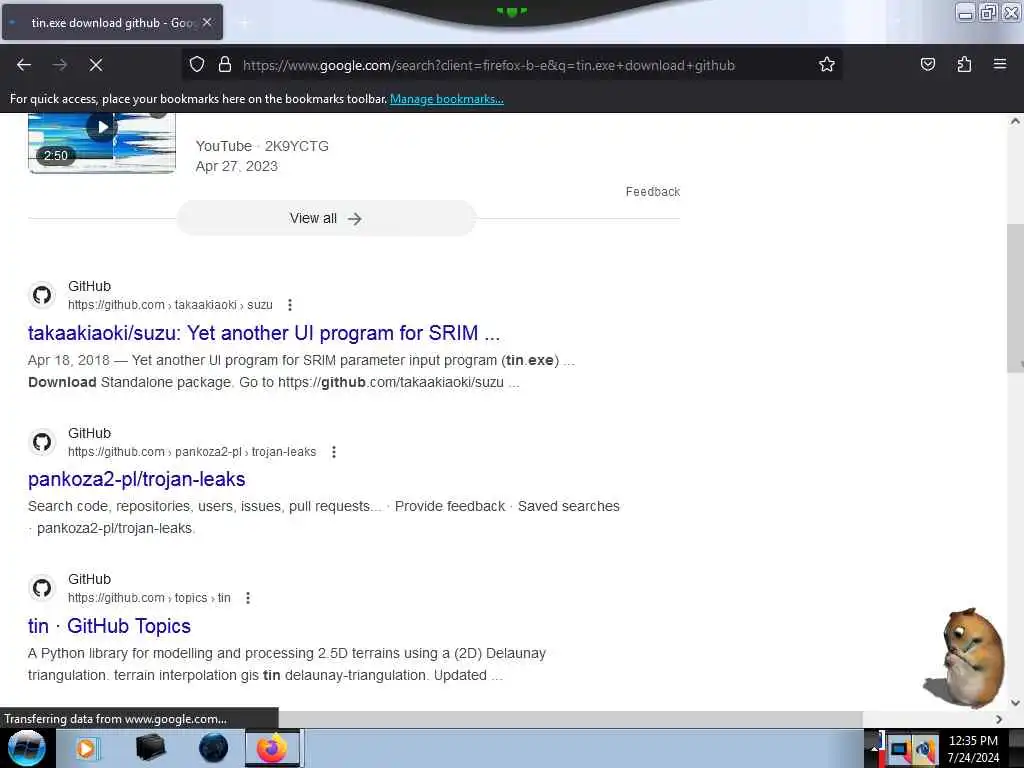Viewport: 1024px width, 768px height.
Task: Click the https://github.com › takaakiaoki › suzu breadcrumb
Action: [x=170, y=305]
